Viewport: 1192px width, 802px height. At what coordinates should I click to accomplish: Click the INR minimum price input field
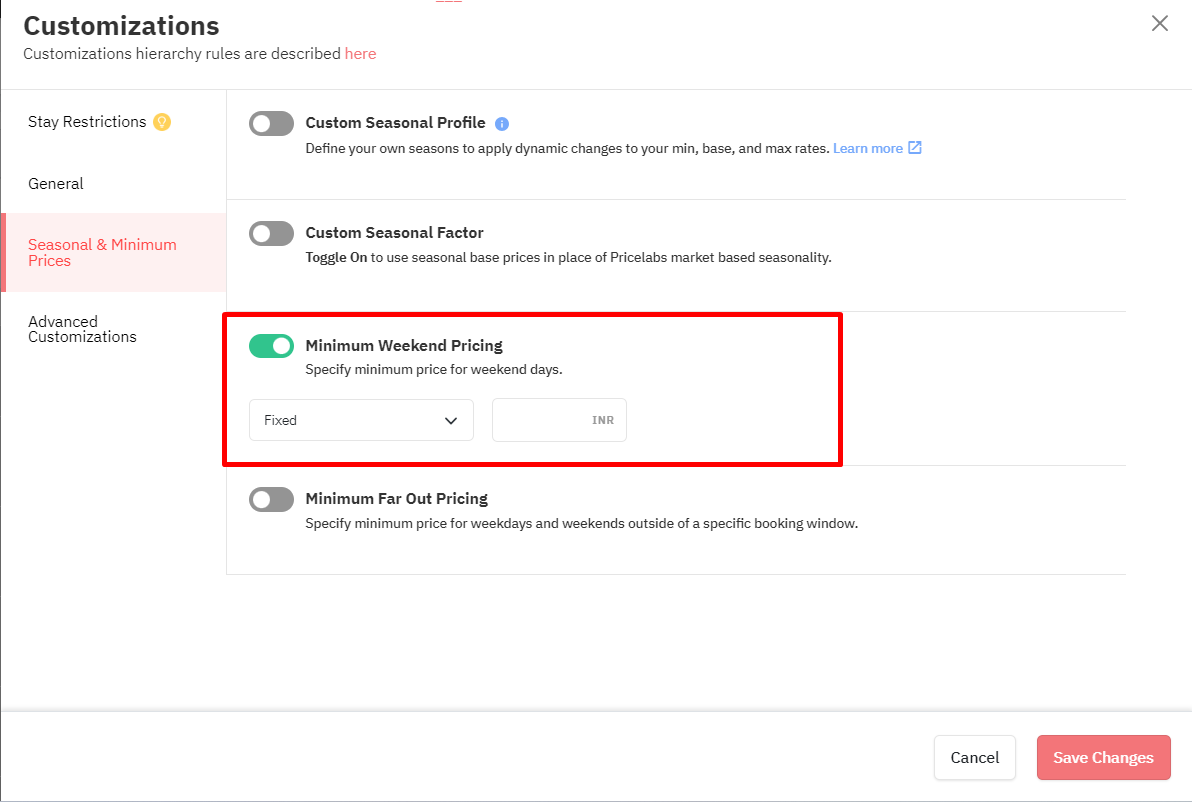pos(560,420)
